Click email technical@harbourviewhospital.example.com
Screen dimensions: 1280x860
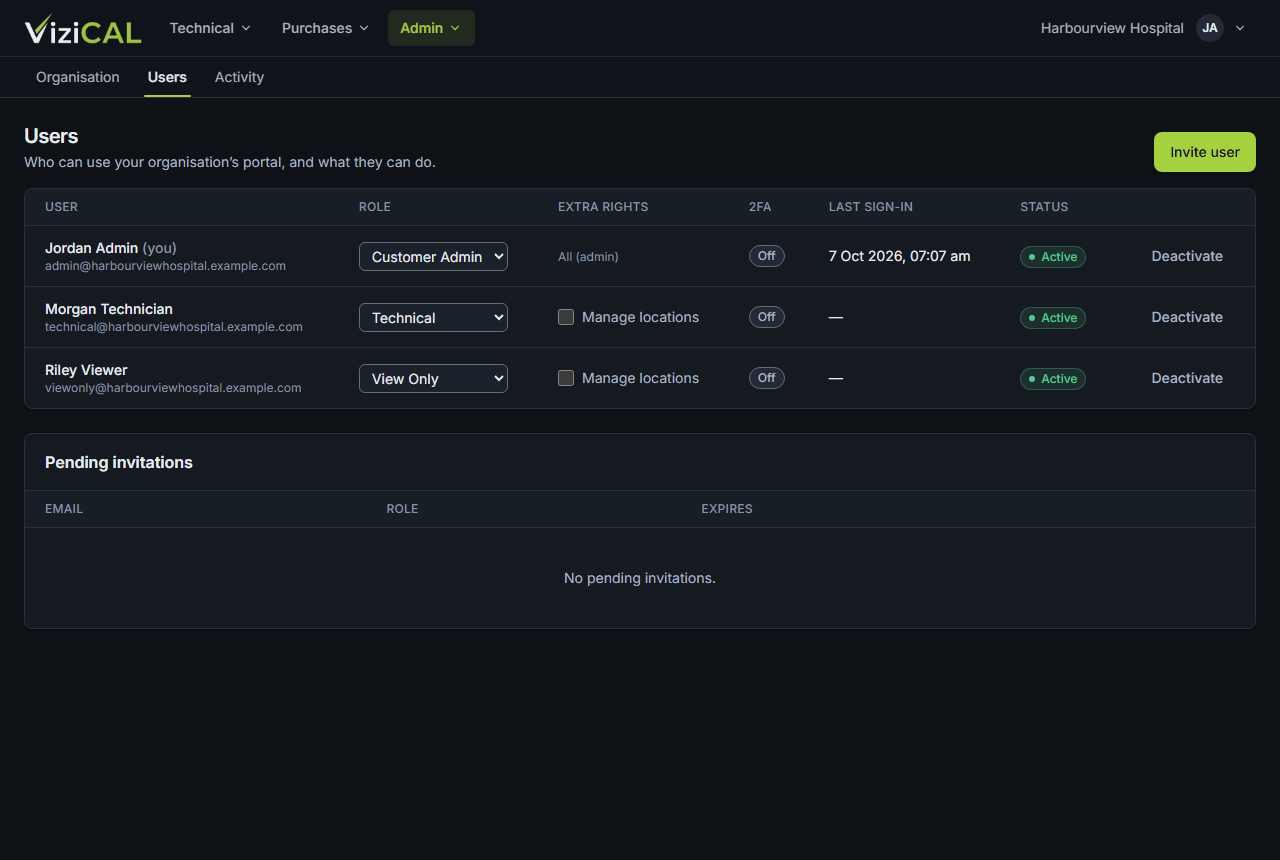pos(174,327)
